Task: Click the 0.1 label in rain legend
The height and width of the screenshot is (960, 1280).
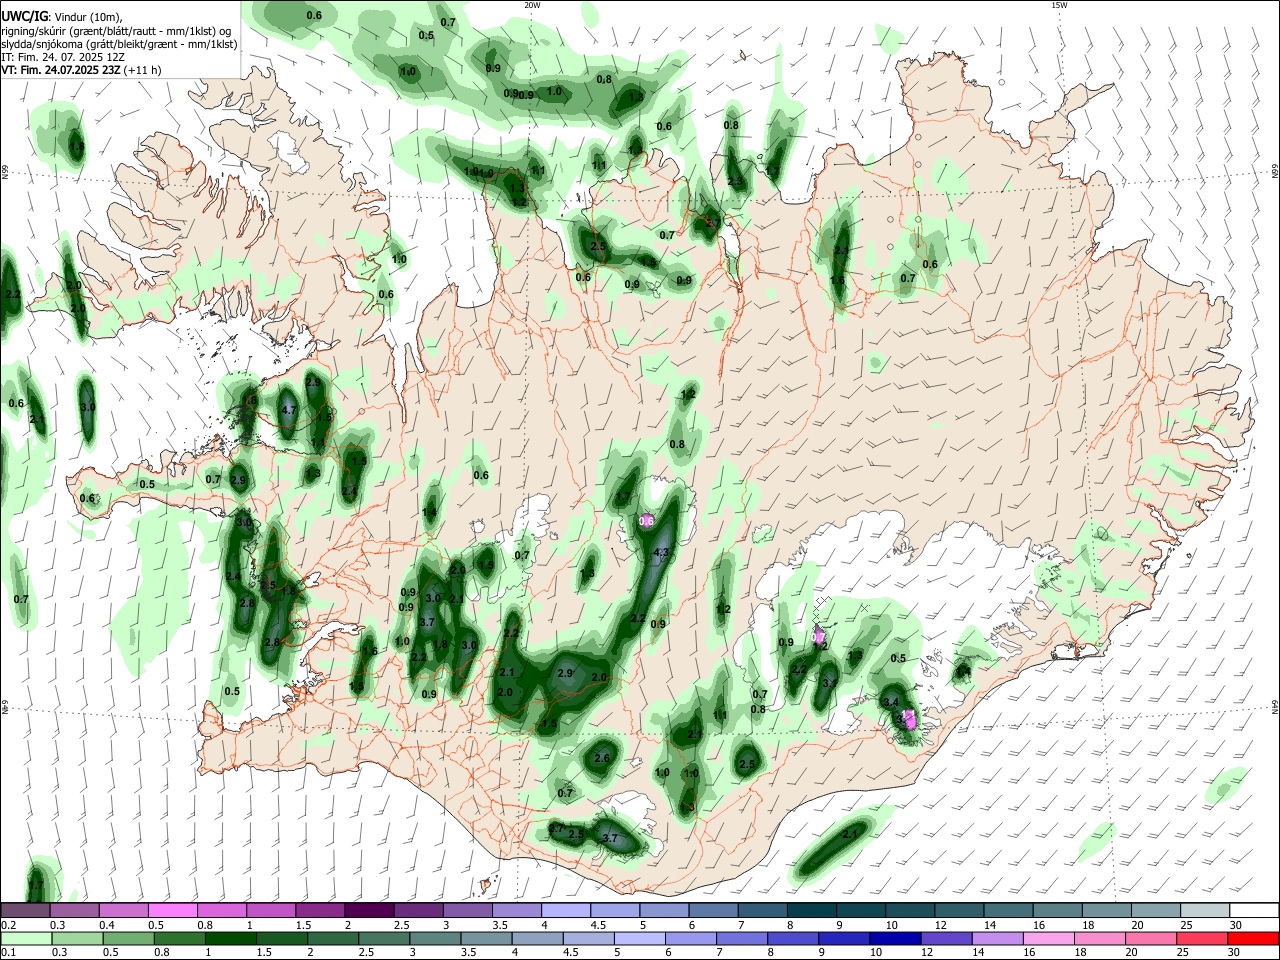Action: pos(8,953)
